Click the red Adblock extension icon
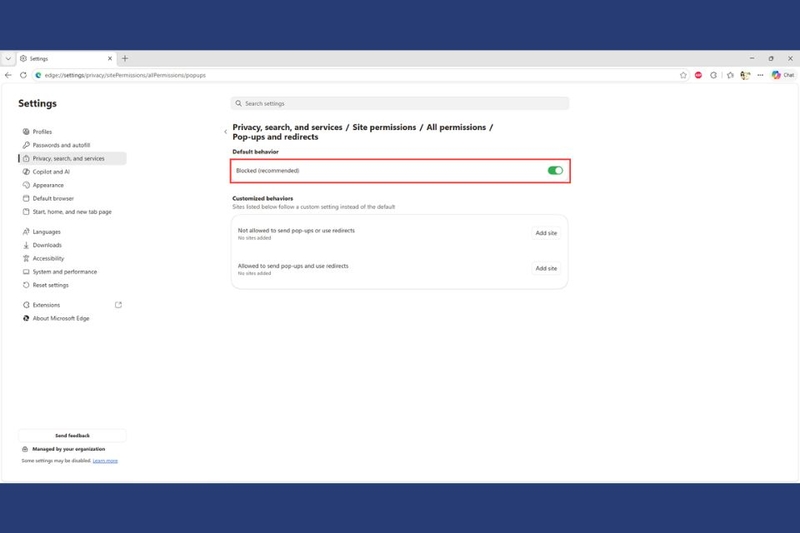800x533 pixels. (698, 75)
